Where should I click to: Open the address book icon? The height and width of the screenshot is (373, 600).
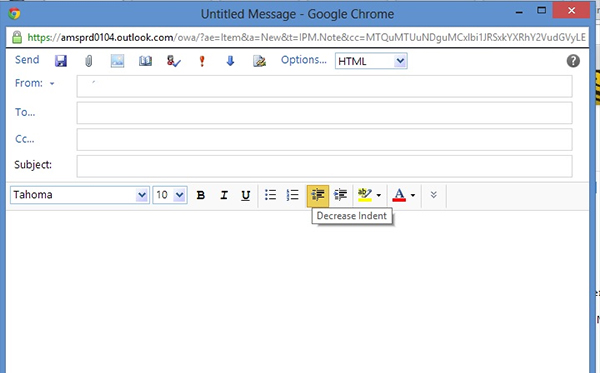click(x=145, y=61)
